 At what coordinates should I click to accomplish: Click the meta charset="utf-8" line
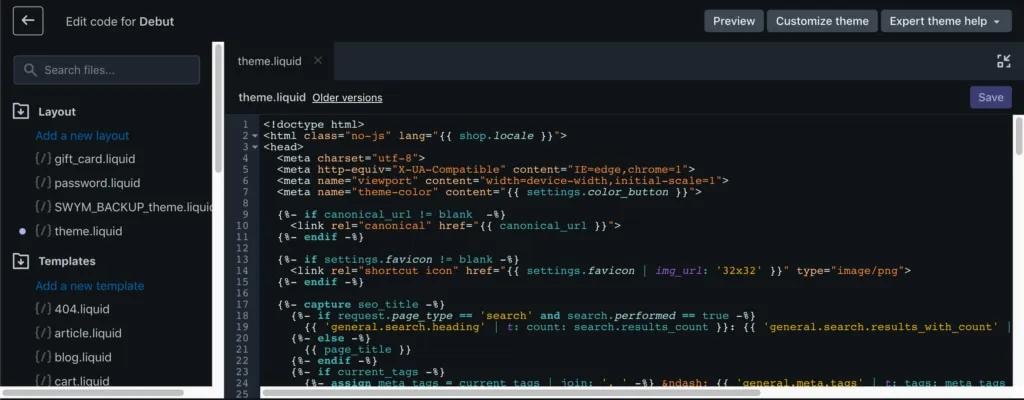(x=351, y=158)
